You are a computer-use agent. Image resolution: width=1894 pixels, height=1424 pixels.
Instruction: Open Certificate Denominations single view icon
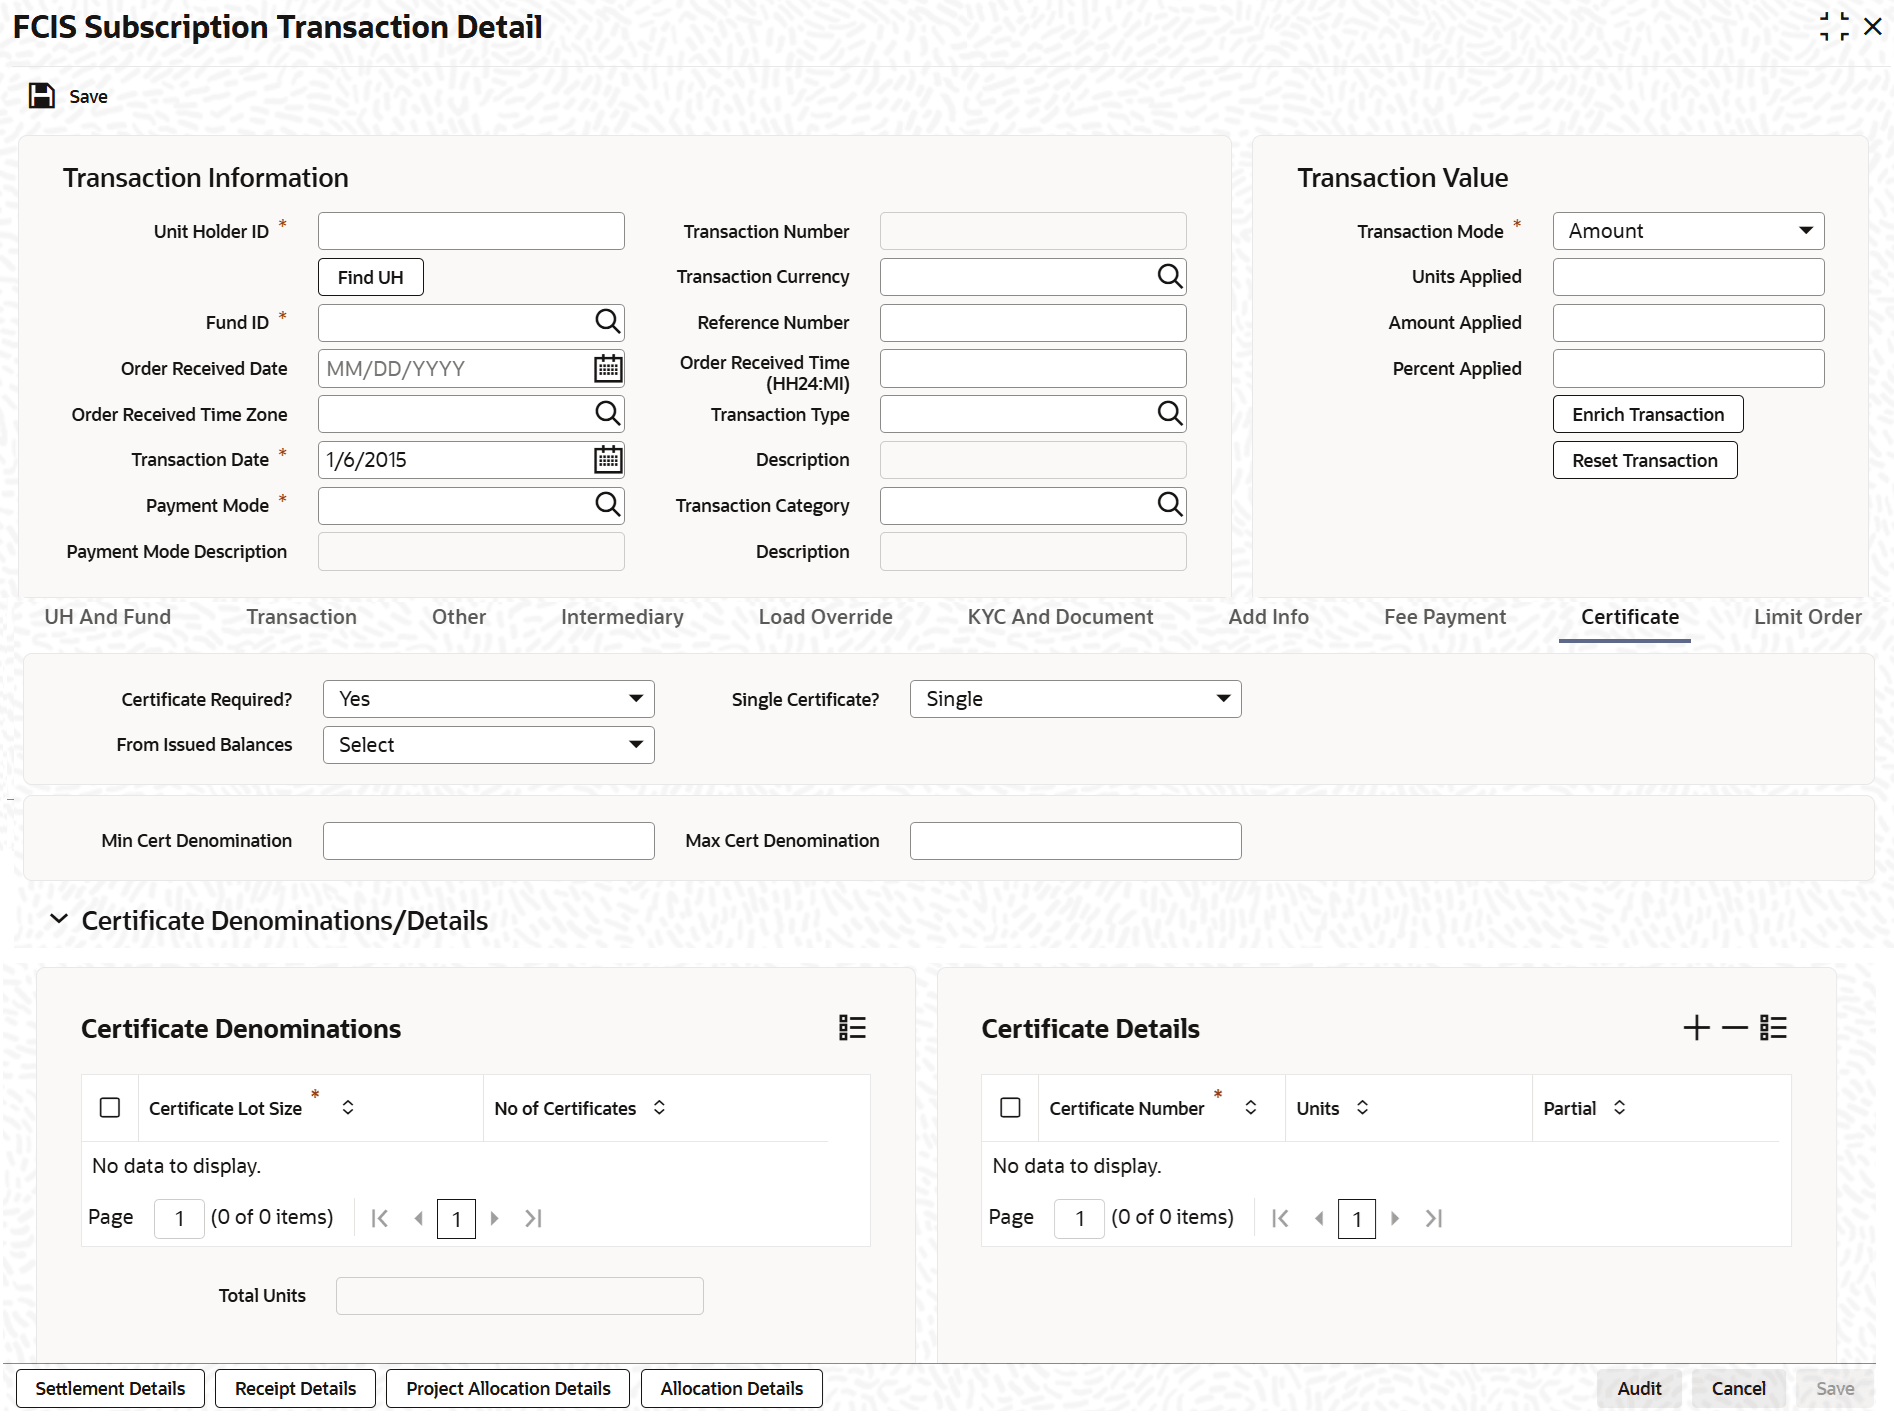(x=852, y=1028)
